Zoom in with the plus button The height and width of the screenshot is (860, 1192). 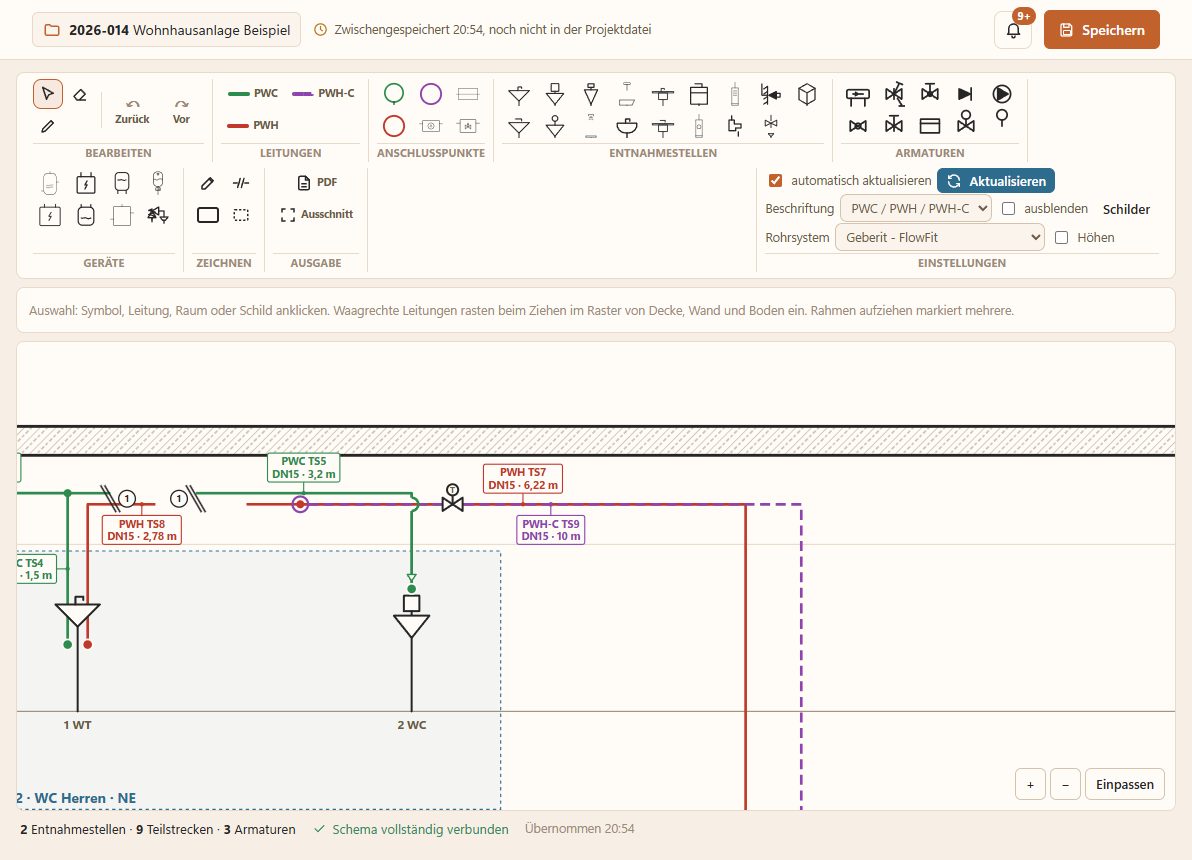coord(1030,784)
